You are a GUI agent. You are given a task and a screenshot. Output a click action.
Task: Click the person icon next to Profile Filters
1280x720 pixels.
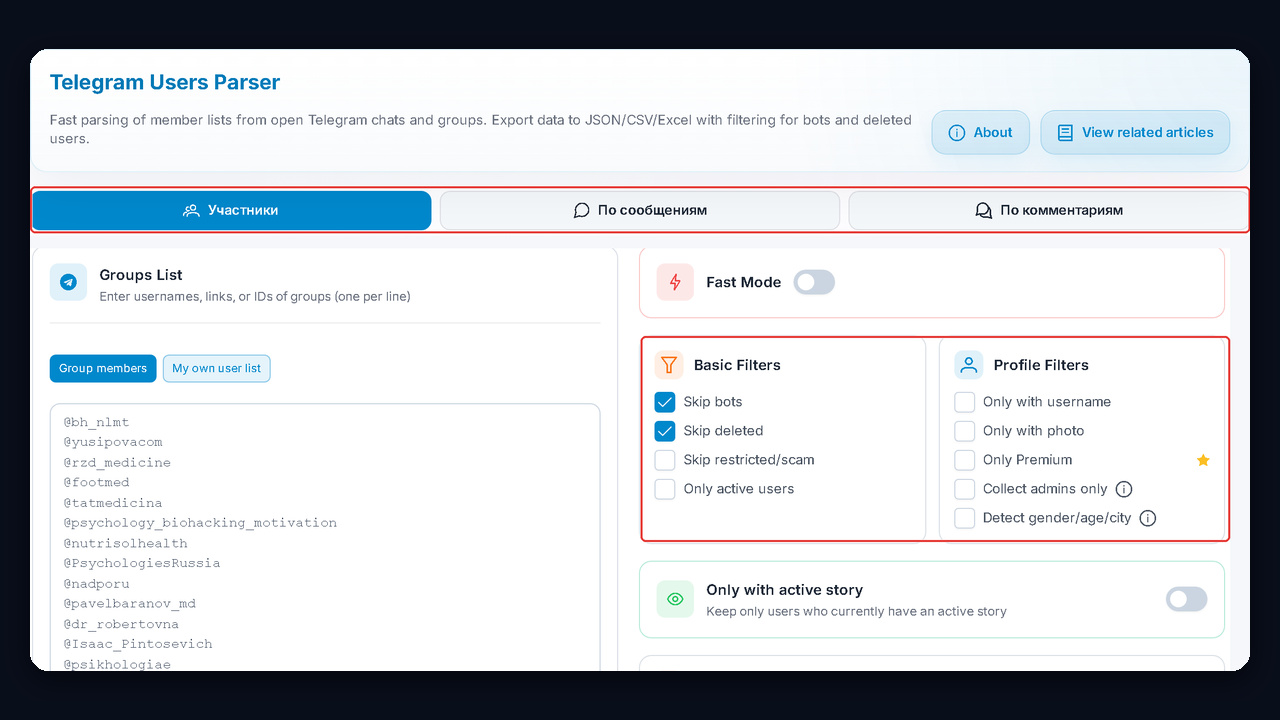968,365
